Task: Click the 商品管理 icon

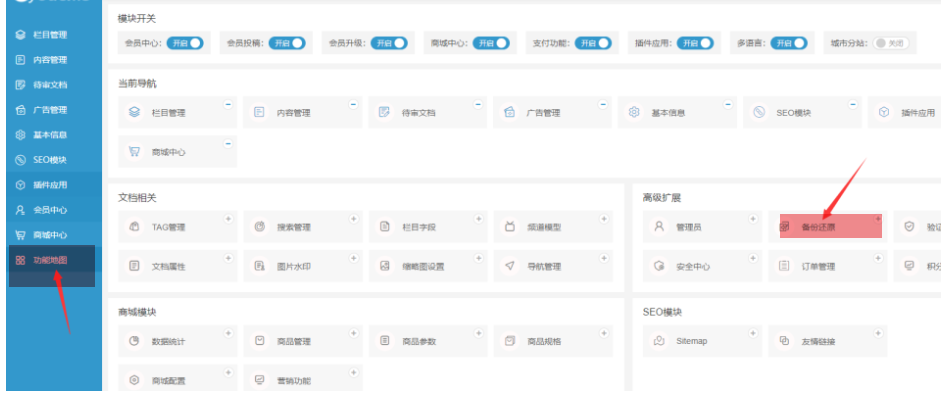Action: coord(259,341)
